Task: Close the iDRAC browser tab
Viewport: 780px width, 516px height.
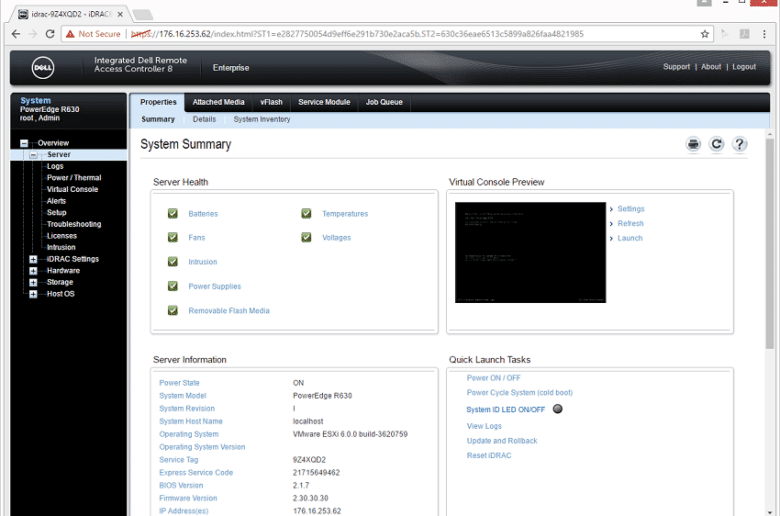Action: [120, 14]
